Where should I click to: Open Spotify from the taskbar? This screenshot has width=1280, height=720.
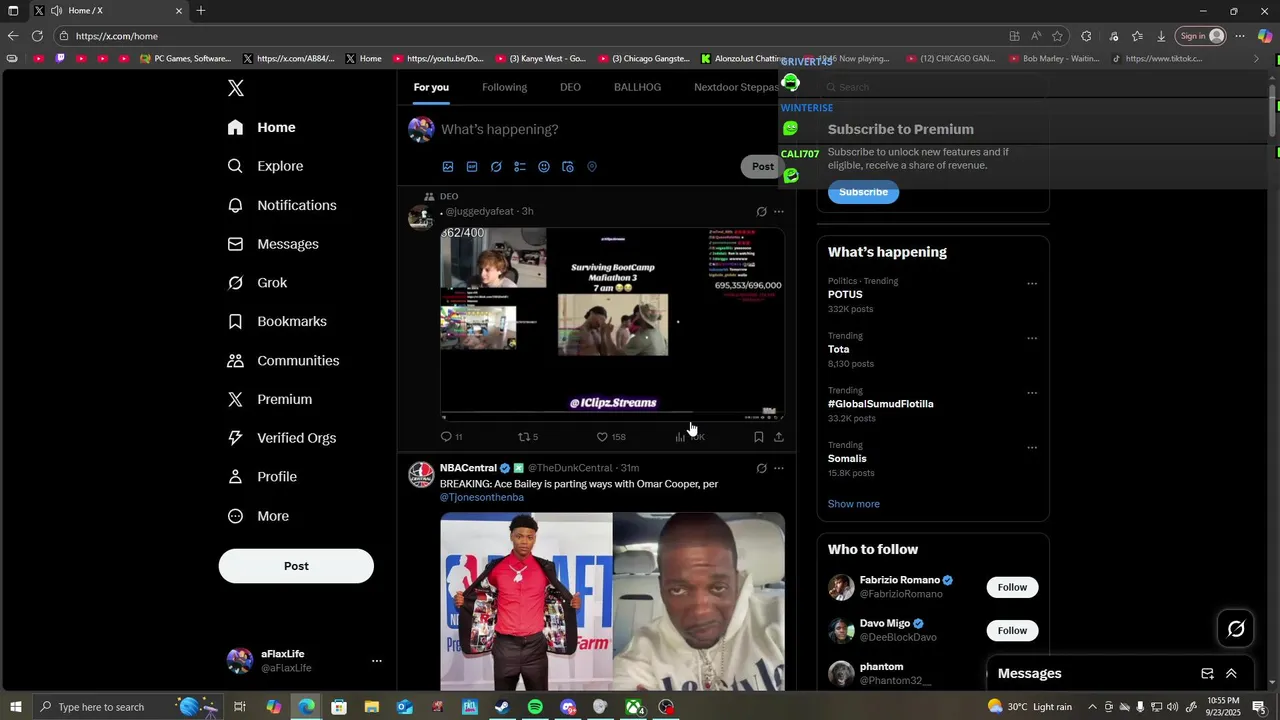(x=535, y=707)
